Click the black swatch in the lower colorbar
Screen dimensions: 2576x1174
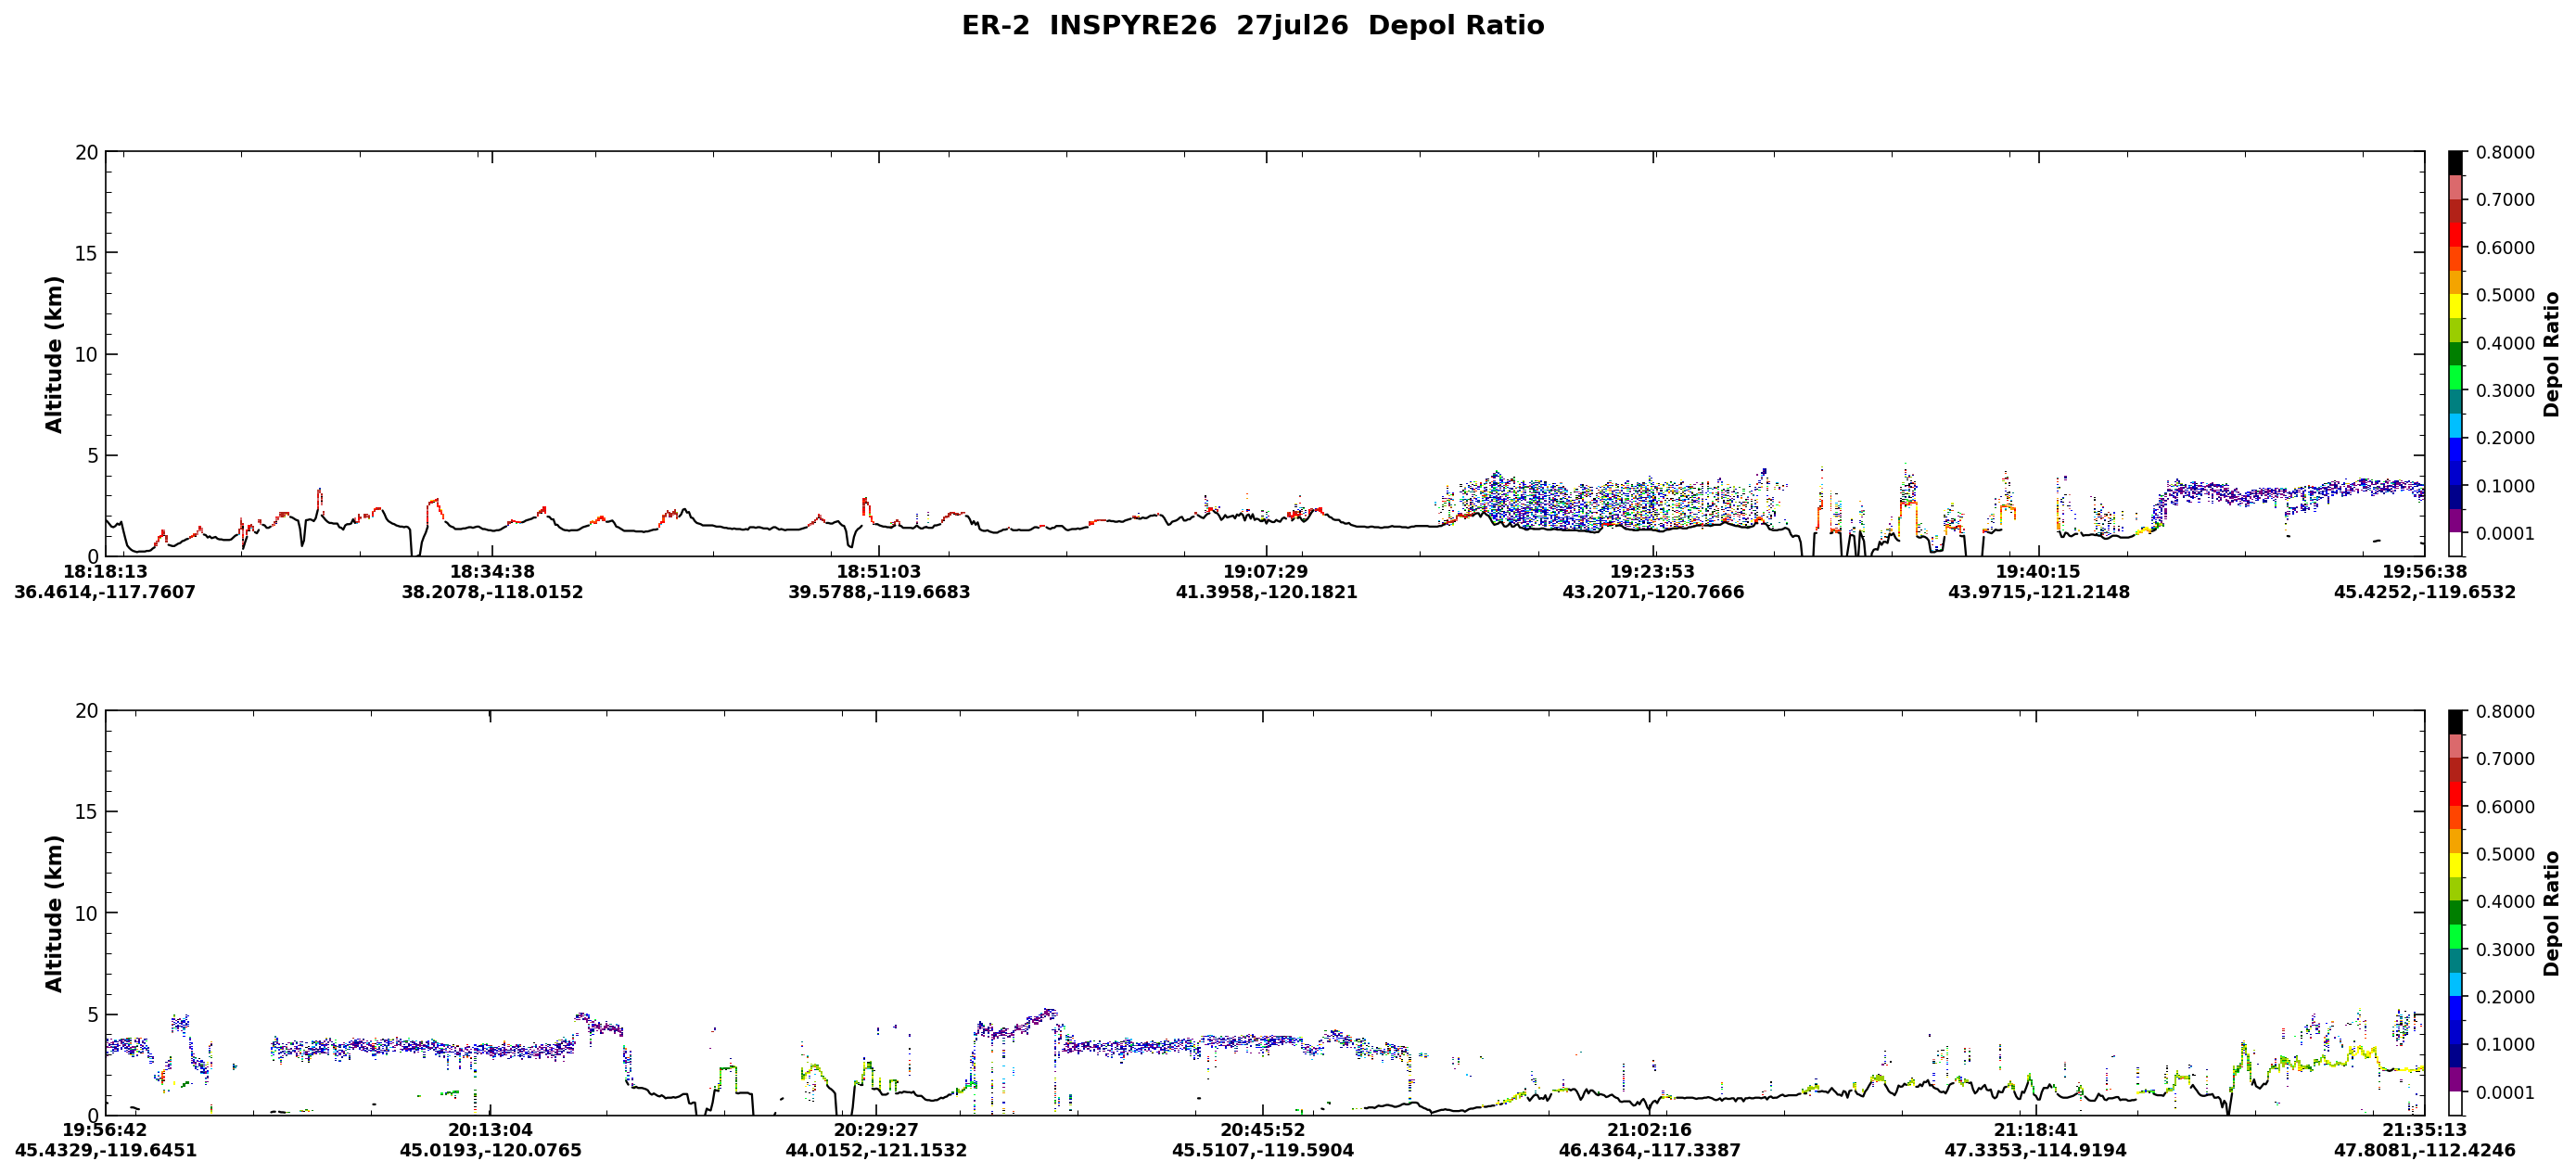[2455, 723]
